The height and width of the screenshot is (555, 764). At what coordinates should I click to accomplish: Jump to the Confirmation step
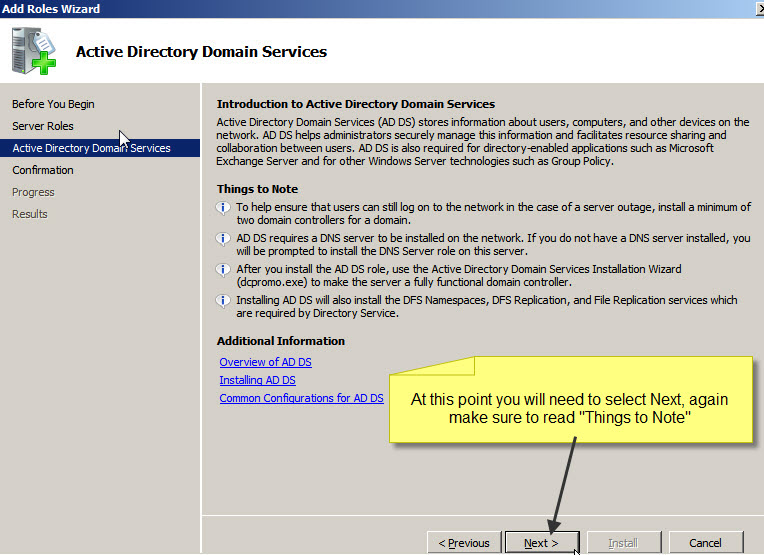pyautogui.click(x=43, y=170)
